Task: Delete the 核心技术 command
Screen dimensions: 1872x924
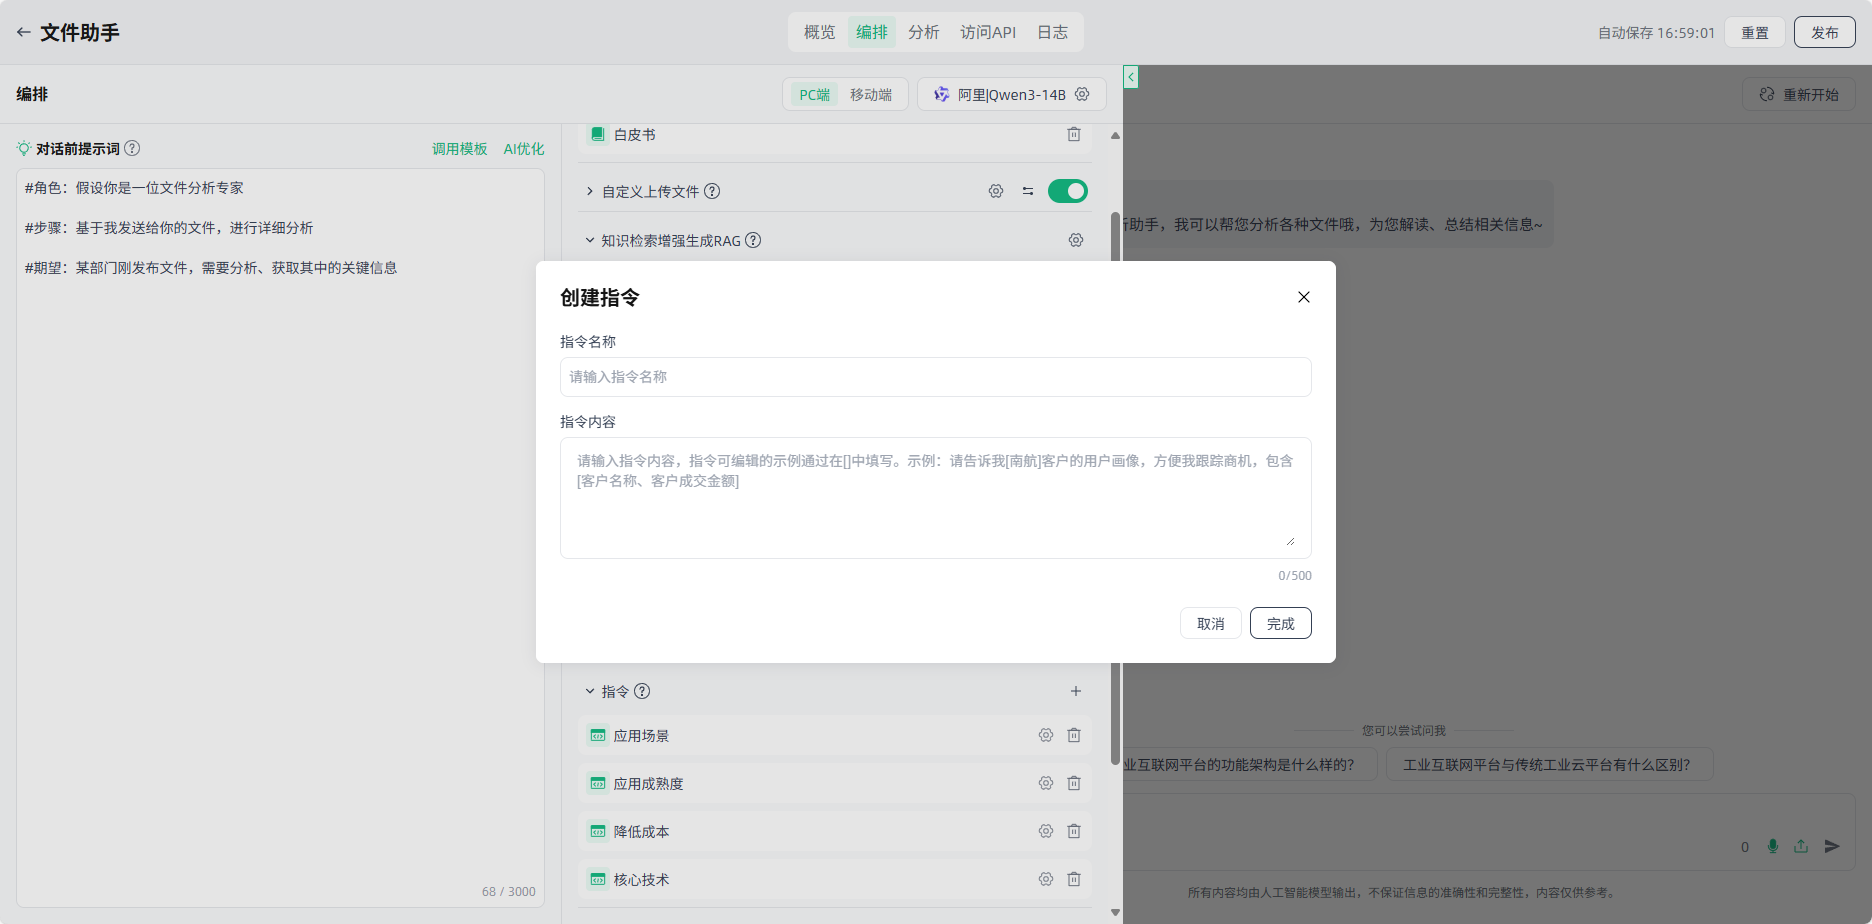Action: [1074, 879]
